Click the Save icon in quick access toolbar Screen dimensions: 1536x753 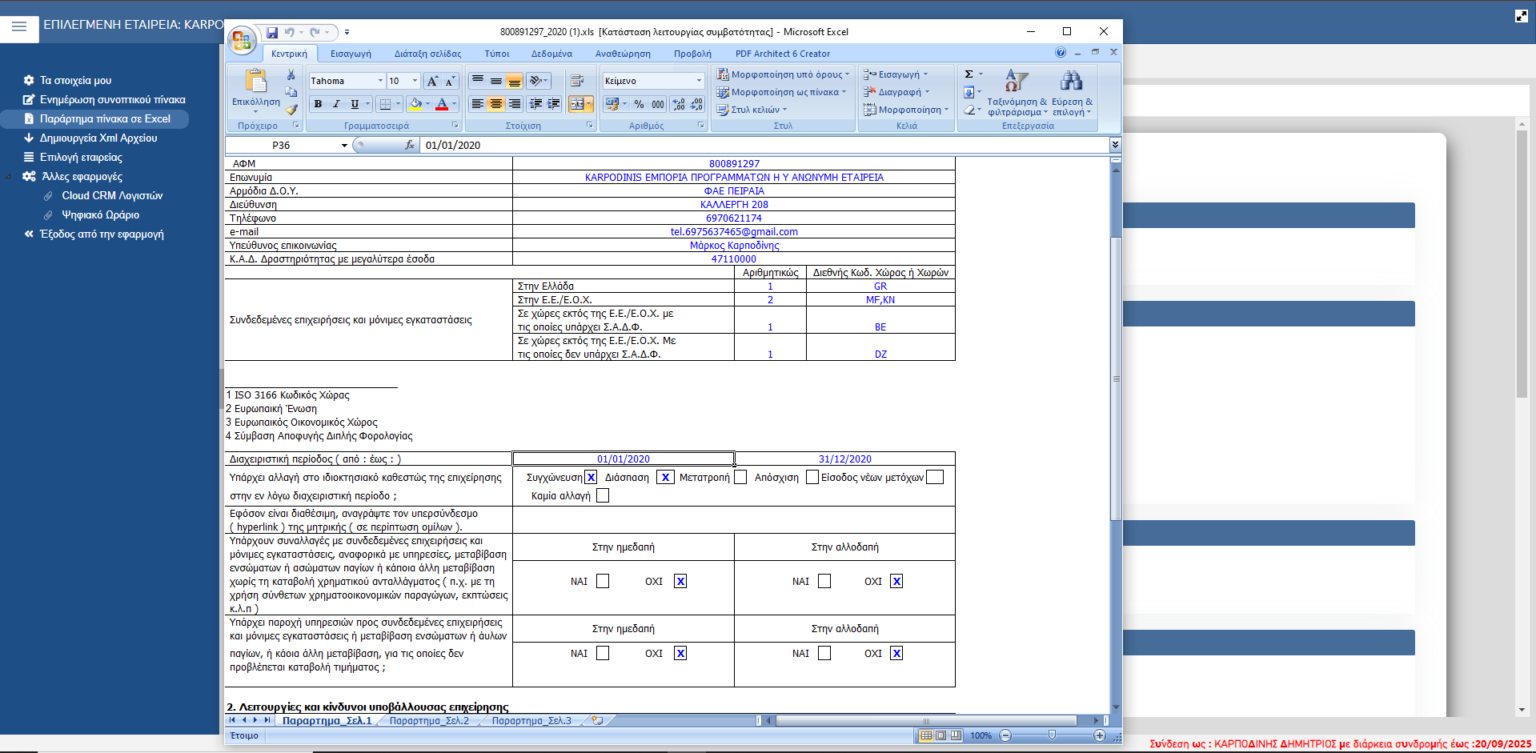272,33
